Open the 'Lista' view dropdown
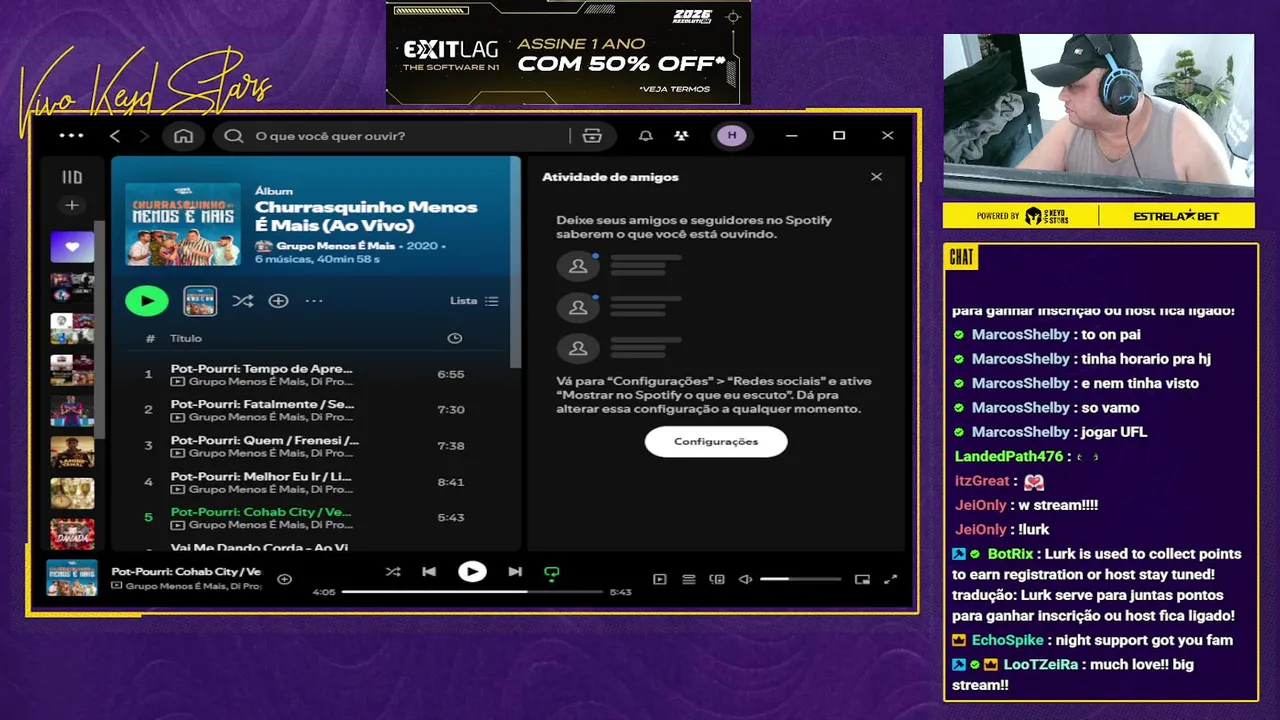The image size is (1280, 720). 474,300
